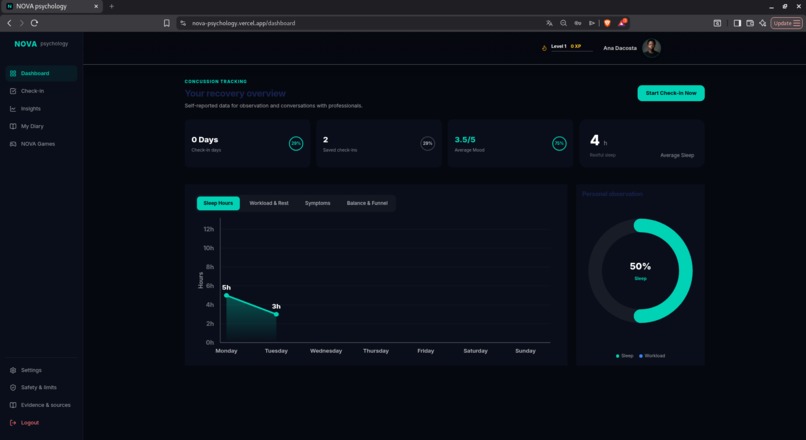Click the Average Mood 75% ring
The height and width of the screenshot is (440, 806).
coord(559,143)
